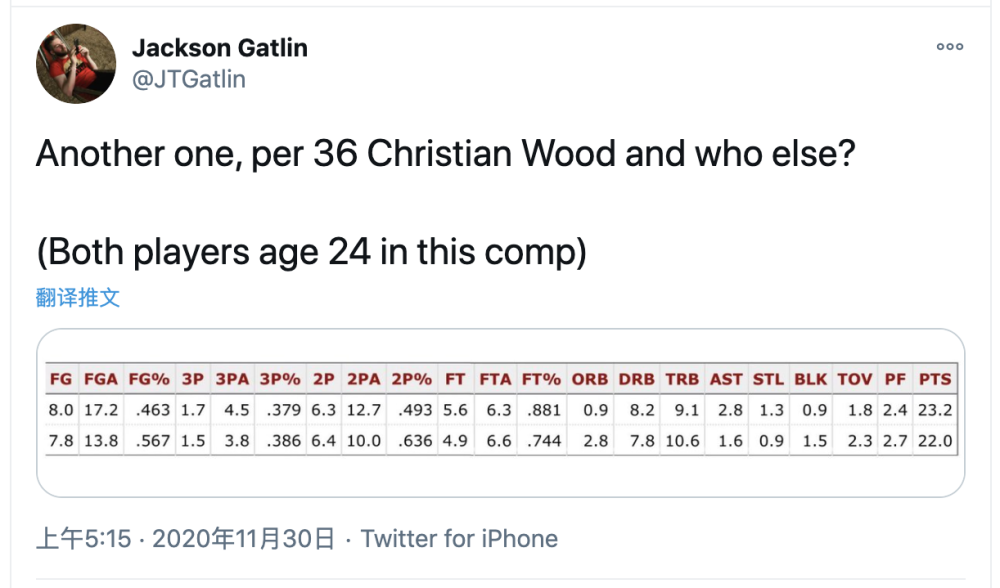Click the "Both players age 24" text line
The height and width of the screenshot is (588, 1000).
click(311, 252)
